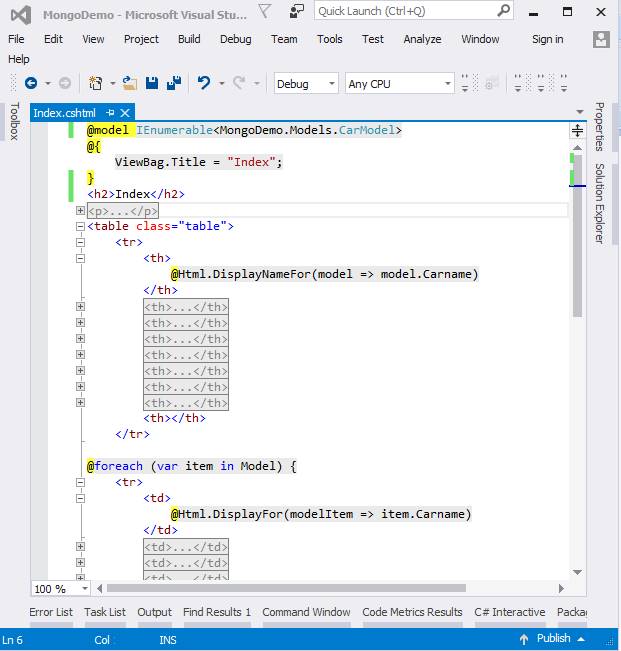
Task: Click the Sign in link
Action: point(547,39)
